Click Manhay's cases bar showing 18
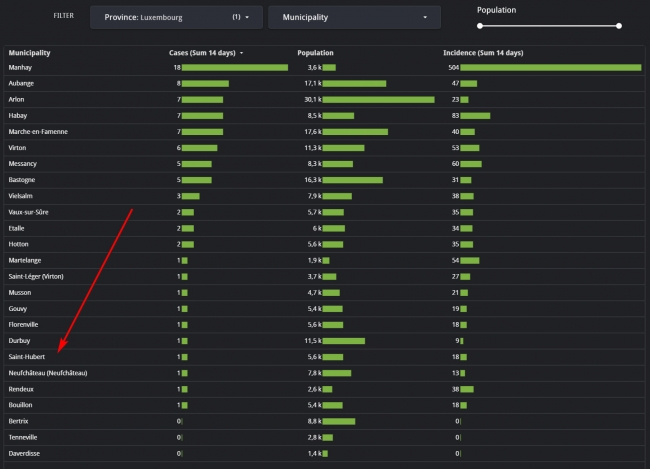Screen dimensions: 650x469 235,68
